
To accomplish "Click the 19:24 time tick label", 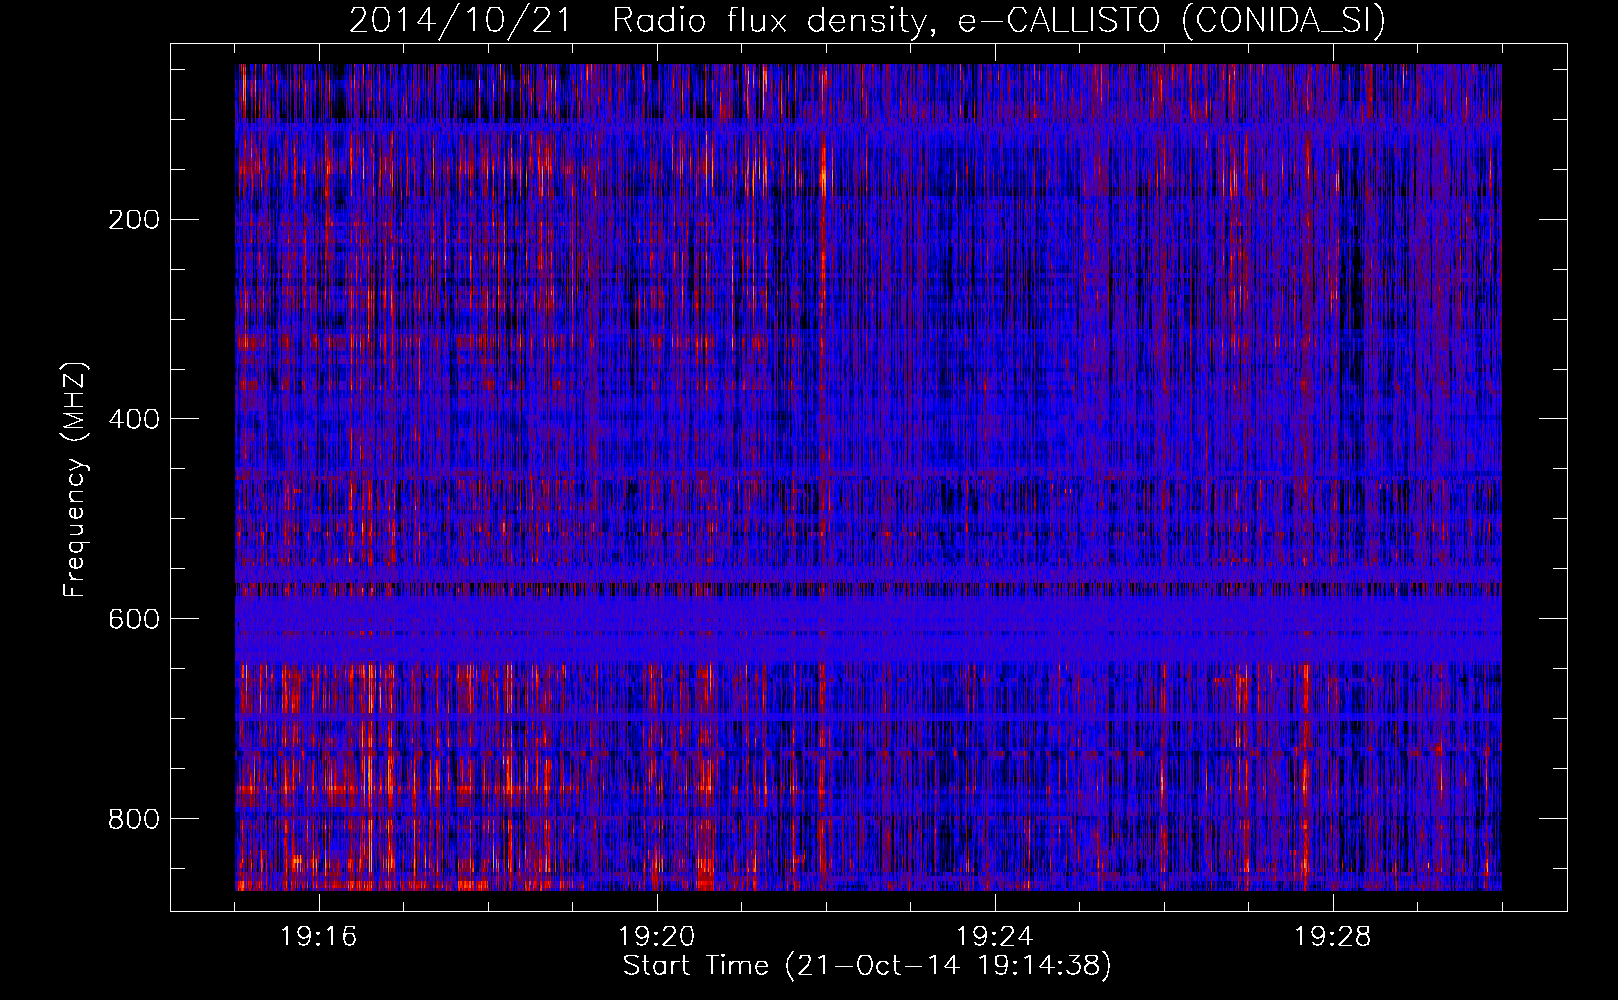I will pyautogui.click(x=995, y=937).
